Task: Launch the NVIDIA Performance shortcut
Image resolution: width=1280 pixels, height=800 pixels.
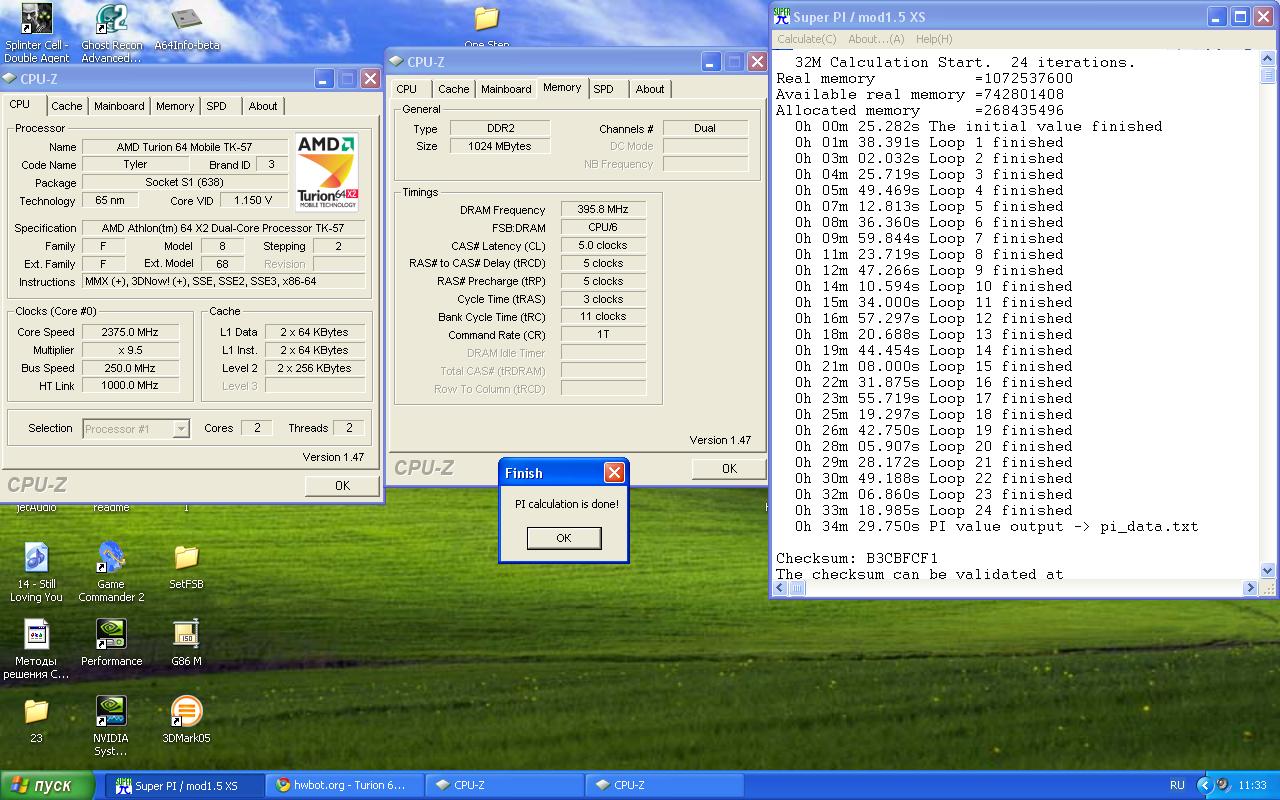Action: tap(111, 642)
